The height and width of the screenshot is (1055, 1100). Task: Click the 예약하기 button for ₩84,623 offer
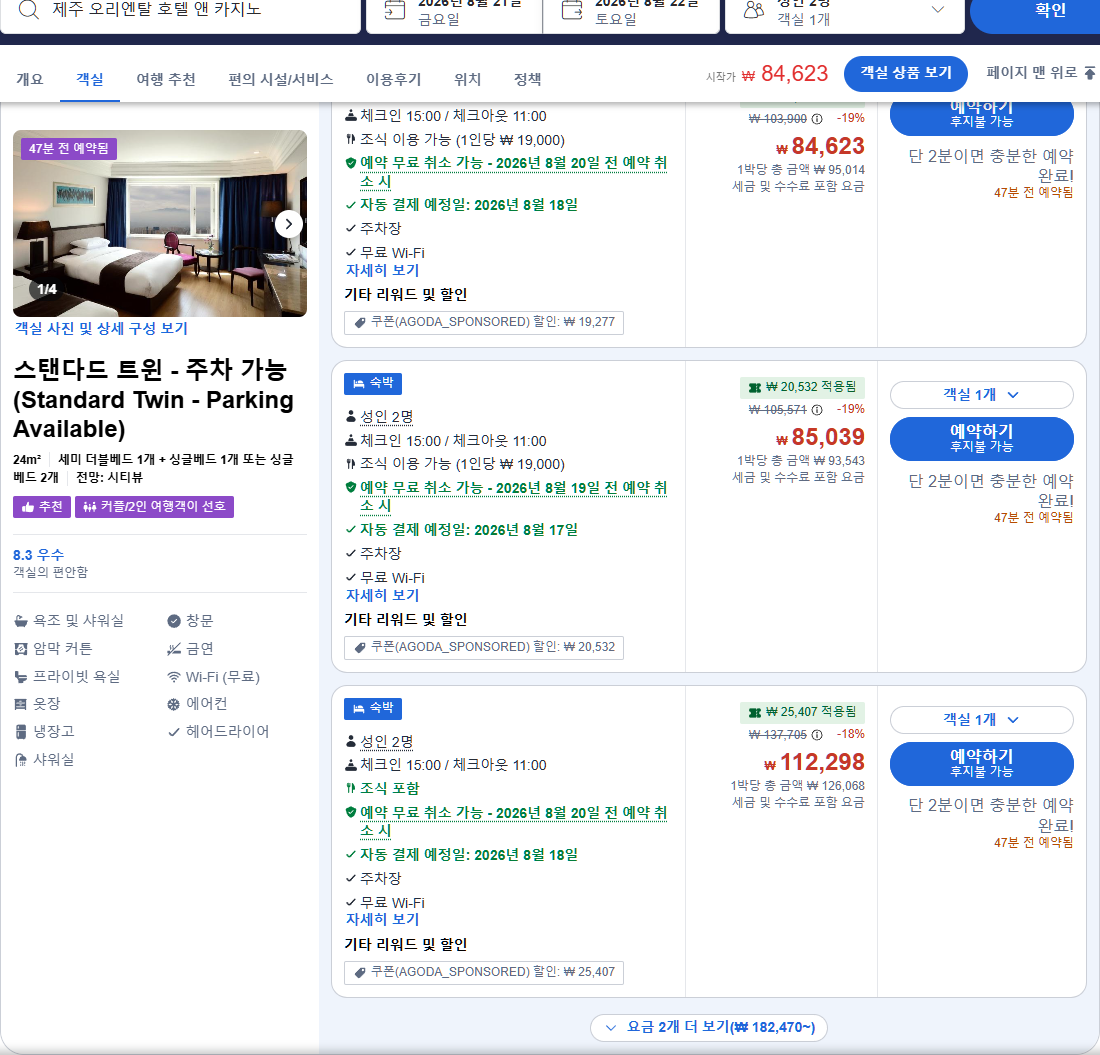[x=981, y=118]
